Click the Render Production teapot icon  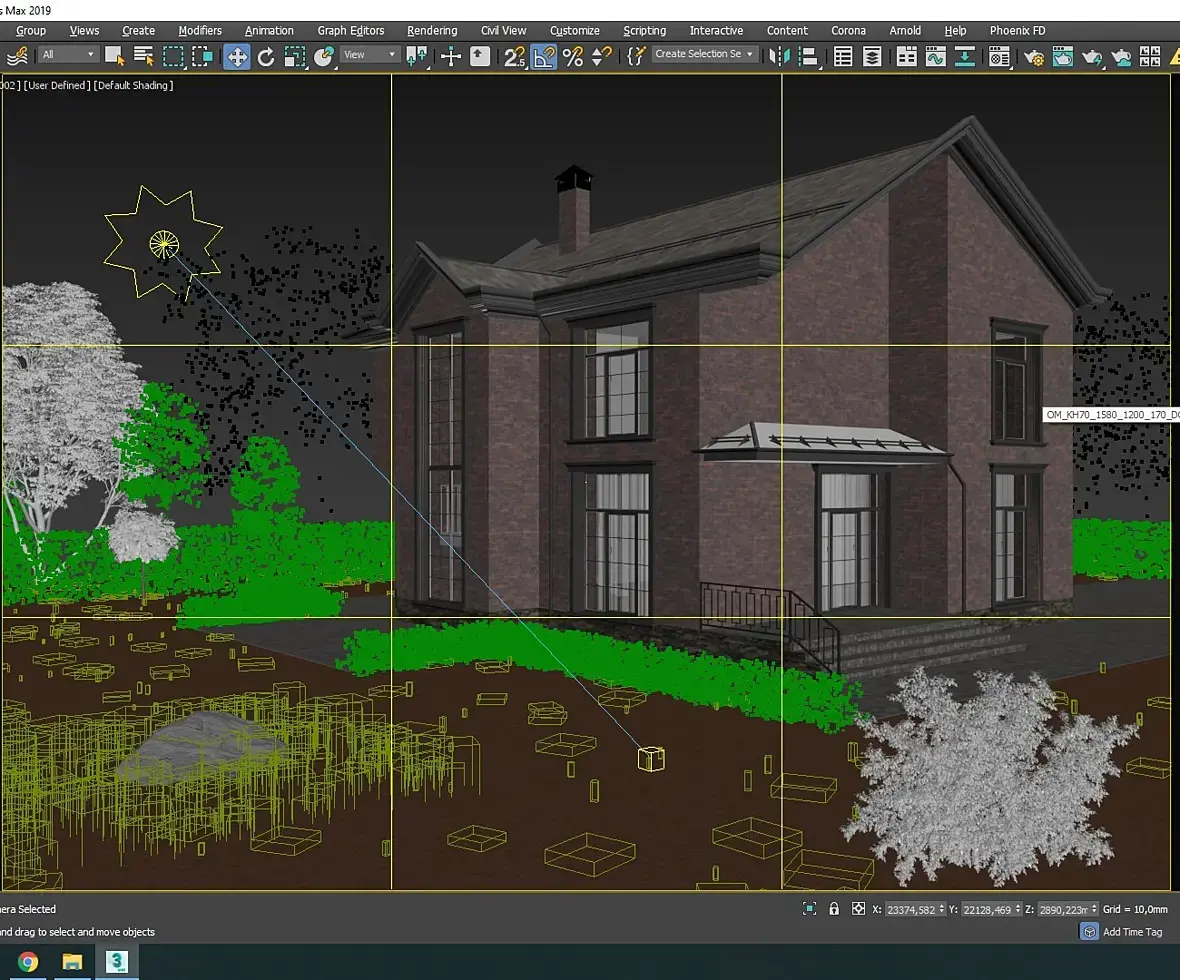click(1091, 56)
